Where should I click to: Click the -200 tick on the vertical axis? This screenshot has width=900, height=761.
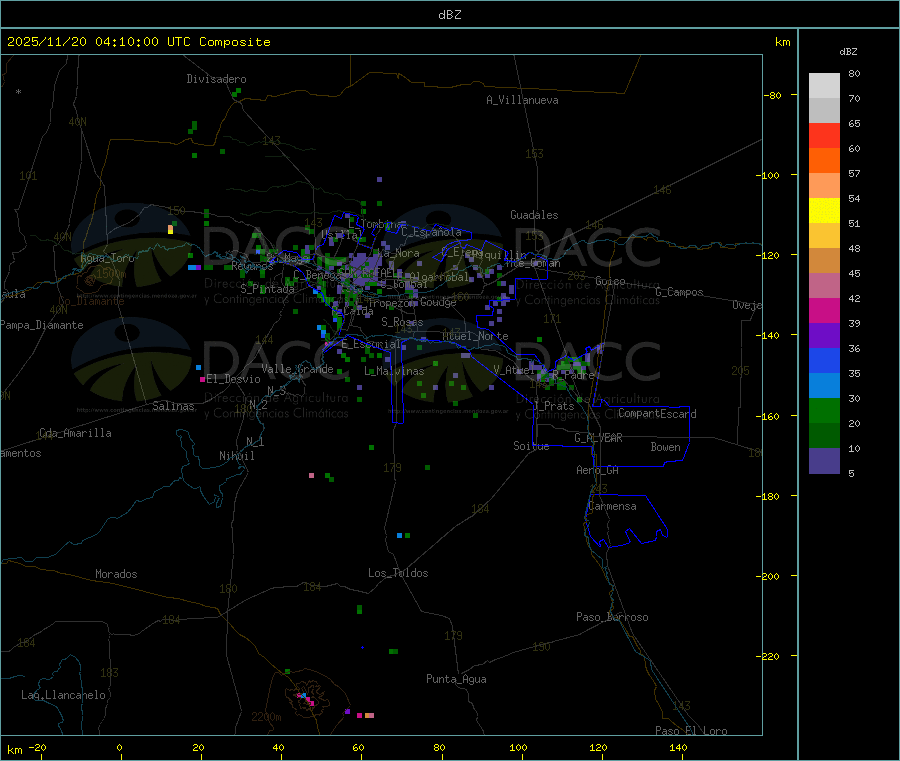(x=767, y=576)
